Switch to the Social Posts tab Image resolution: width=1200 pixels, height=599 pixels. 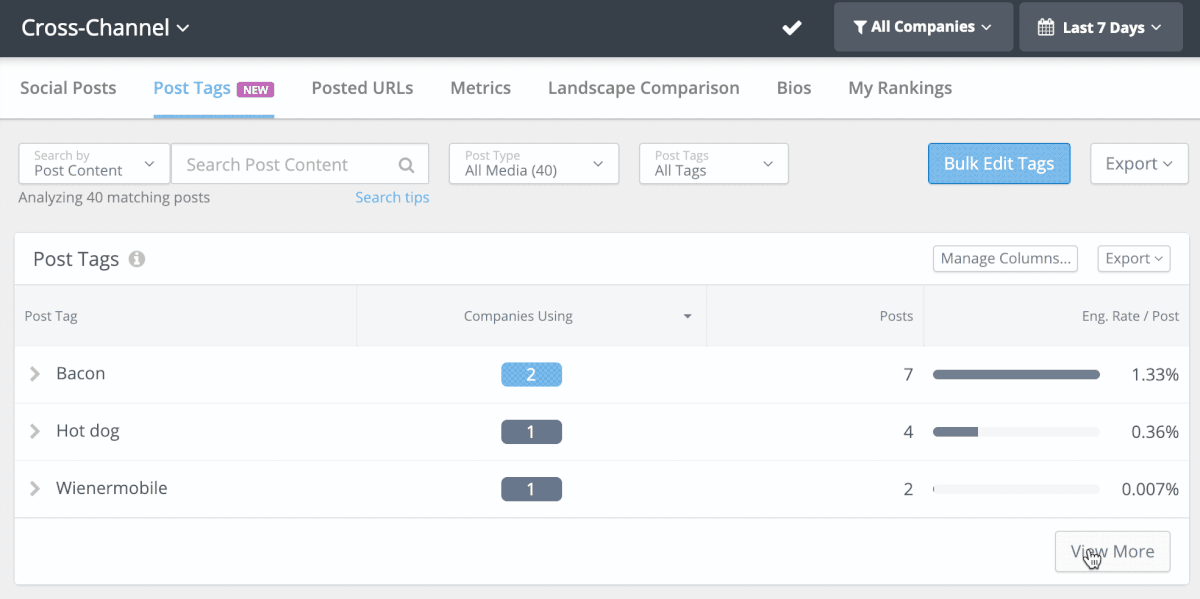point(68,88)
